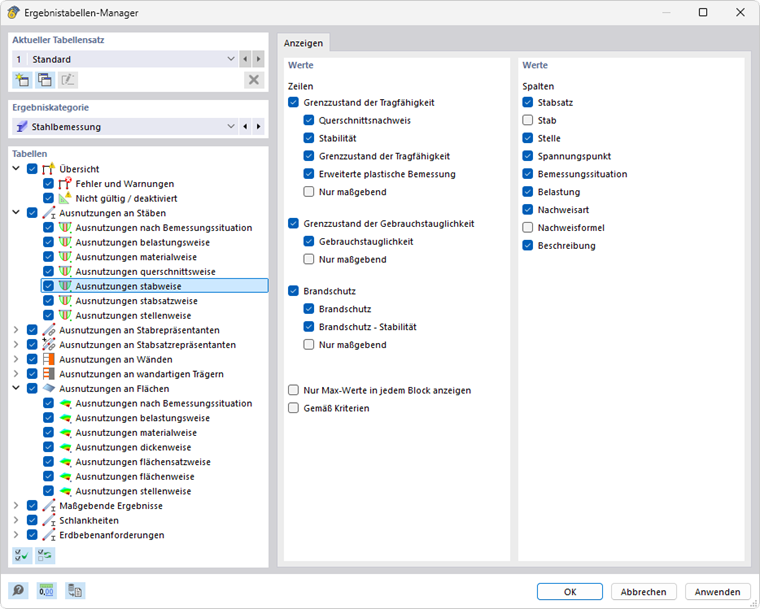Open the units and decimals 0,00 icon
This screenshot has height=609, width=760.
pyautogui.click(x=47, y=590)
